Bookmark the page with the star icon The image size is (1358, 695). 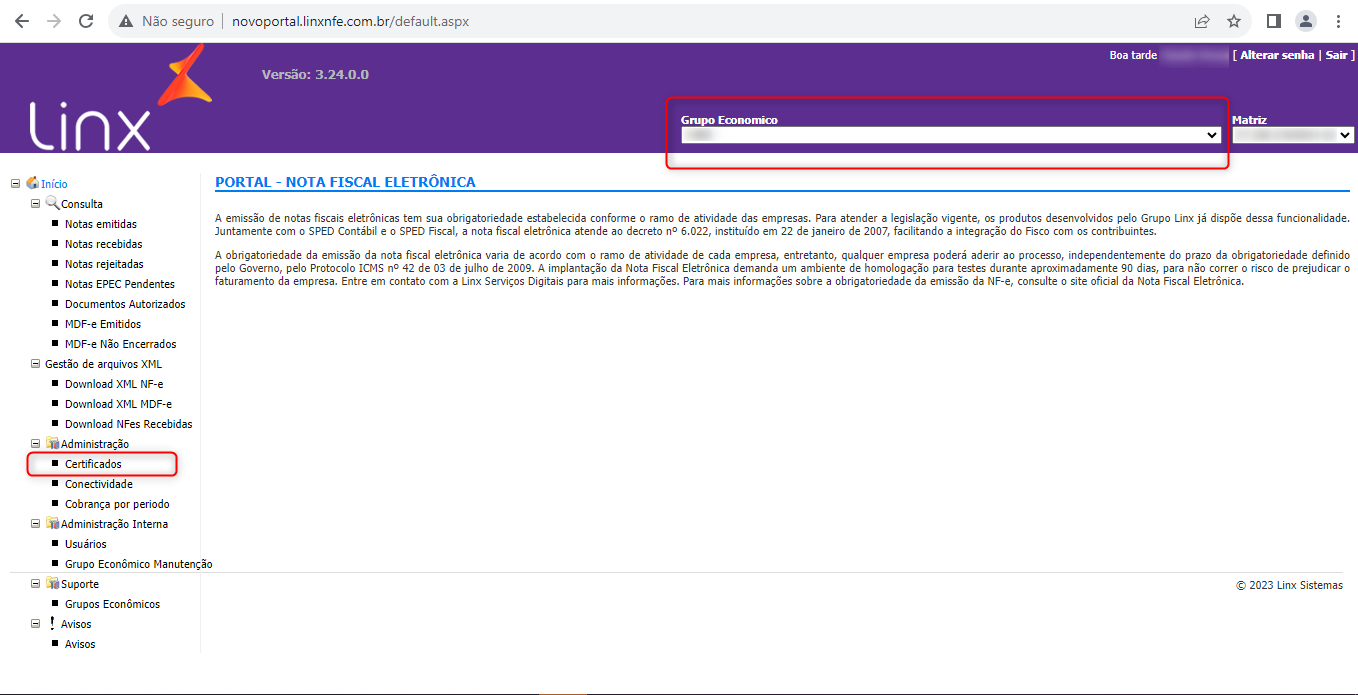point(1234,21)
